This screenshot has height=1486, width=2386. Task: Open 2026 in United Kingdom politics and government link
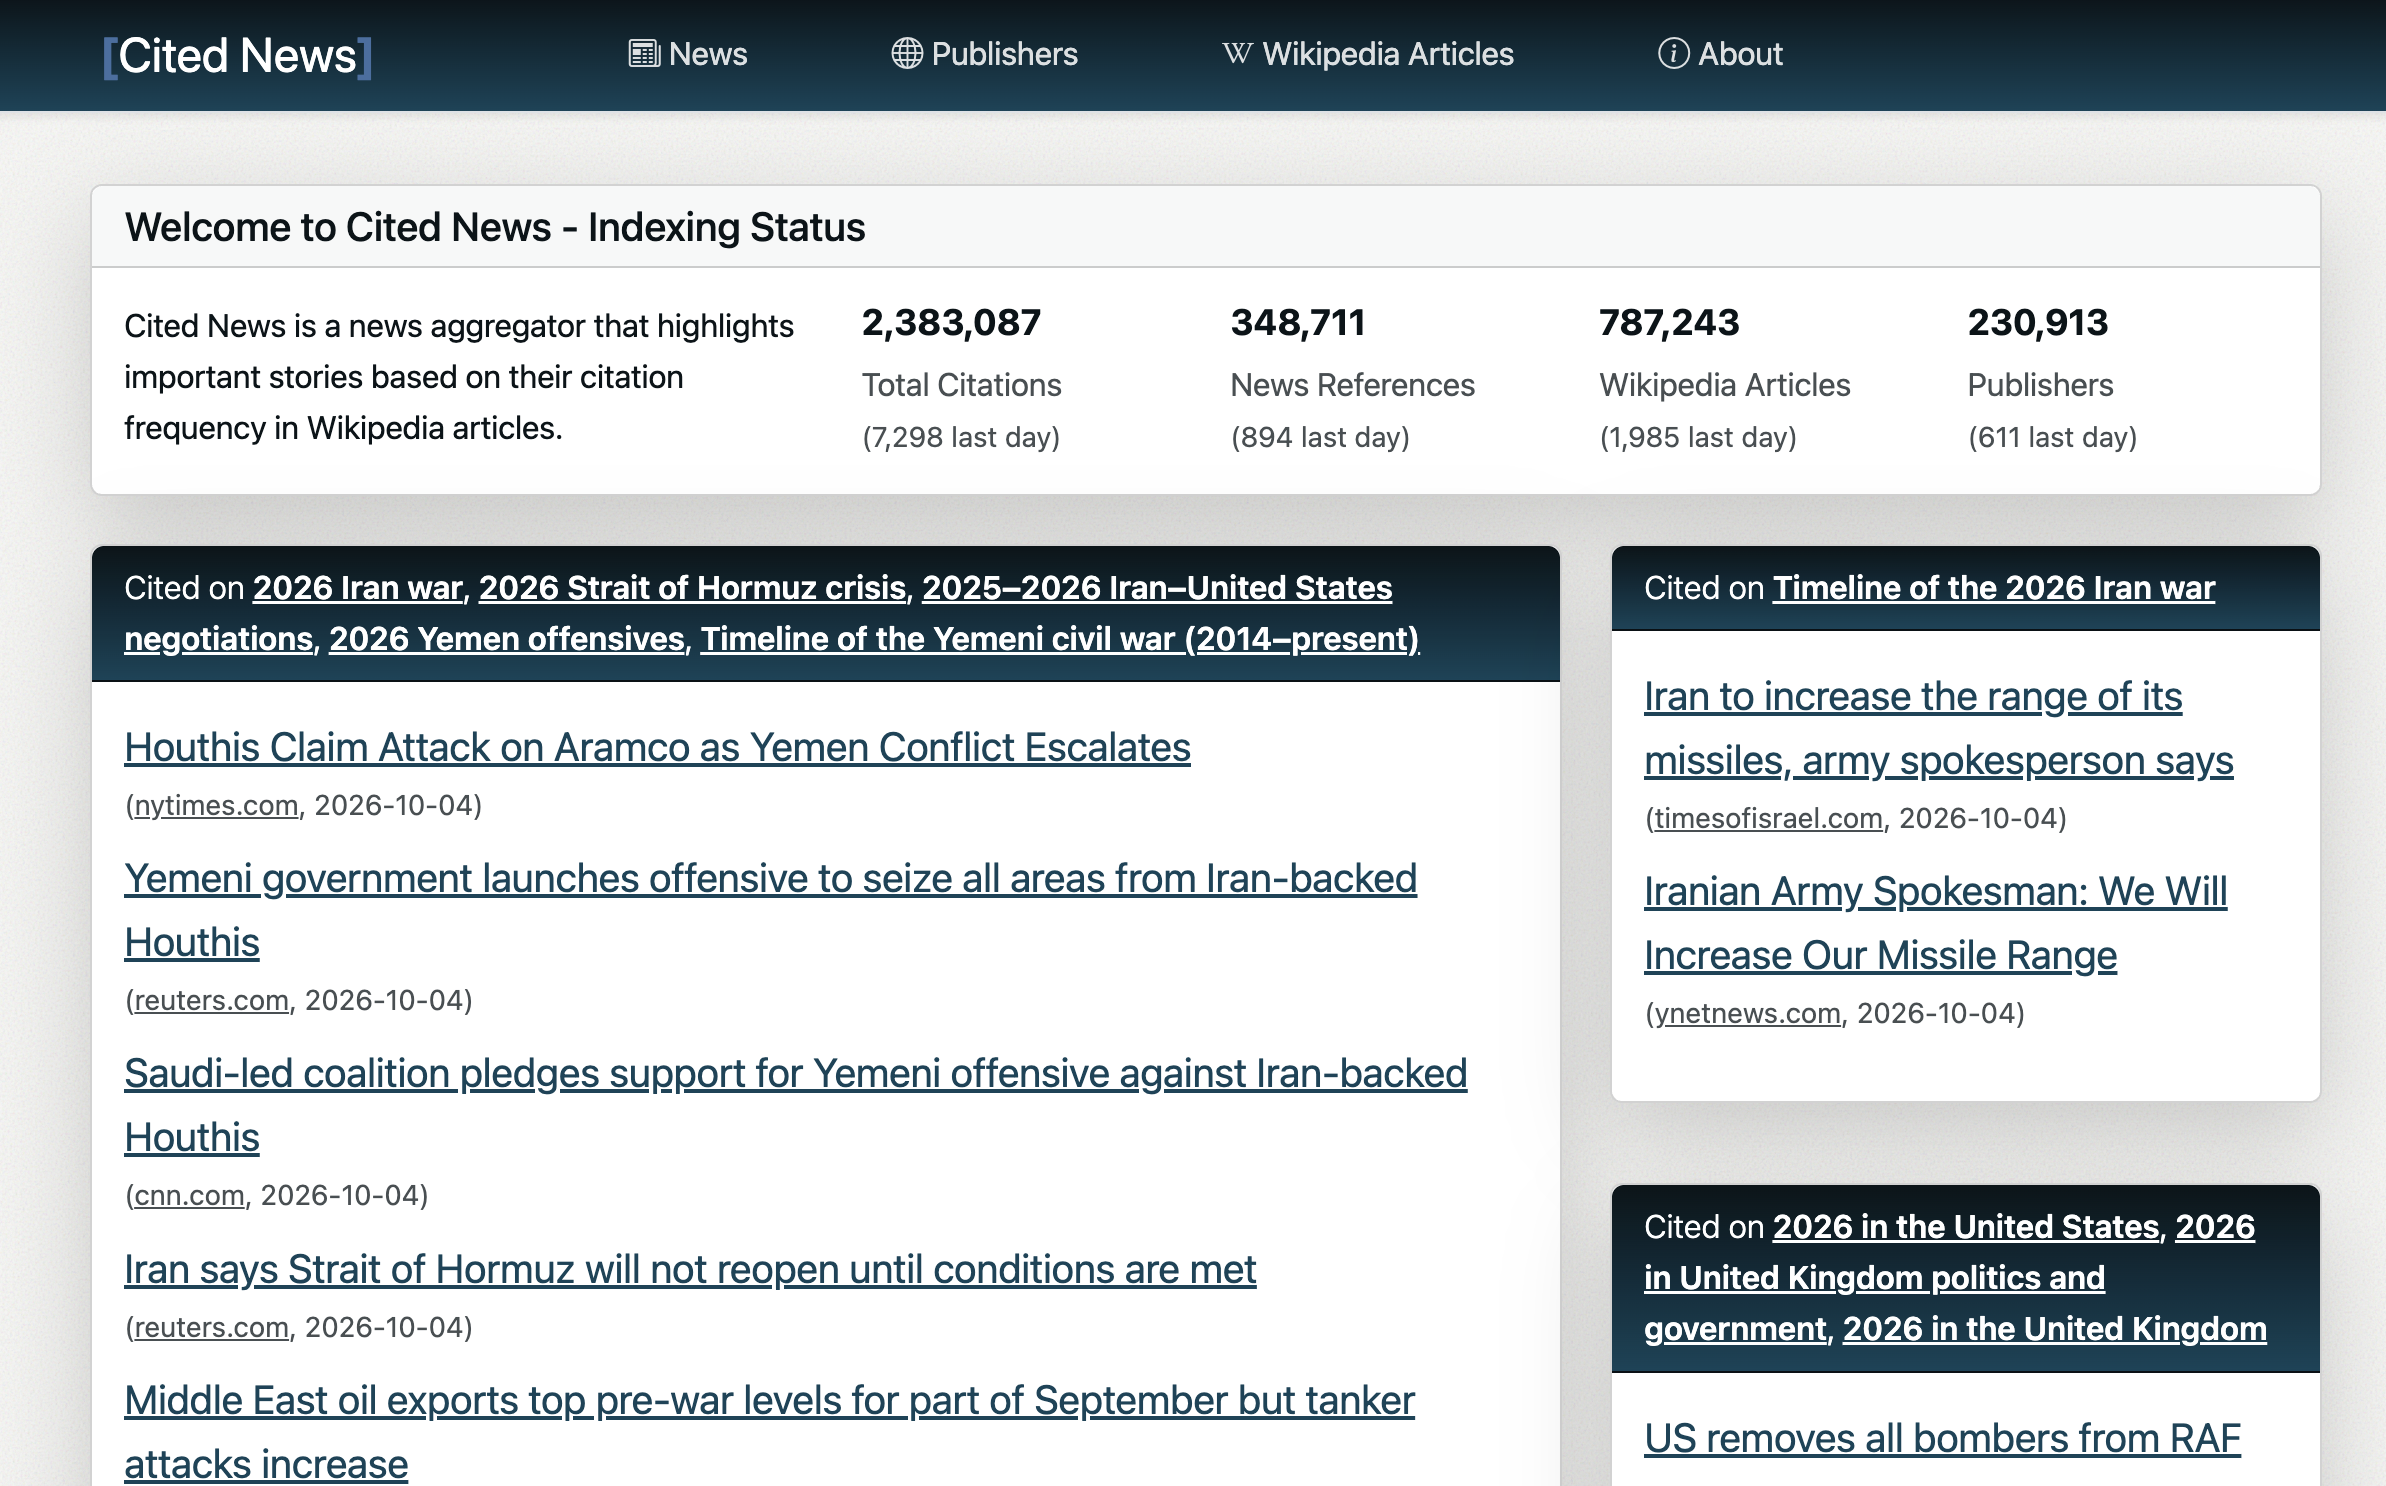click(1949, 1278)
